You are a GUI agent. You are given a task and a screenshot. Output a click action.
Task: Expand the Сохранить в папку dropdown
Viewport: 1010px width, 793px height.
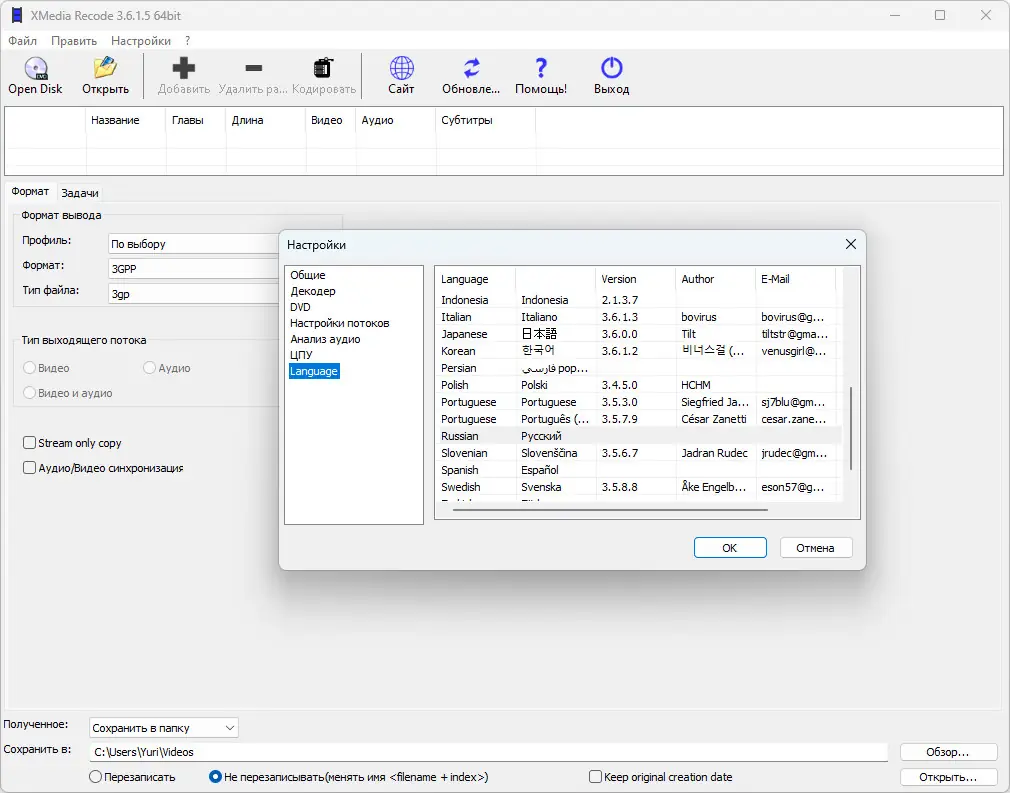[164, 728]
